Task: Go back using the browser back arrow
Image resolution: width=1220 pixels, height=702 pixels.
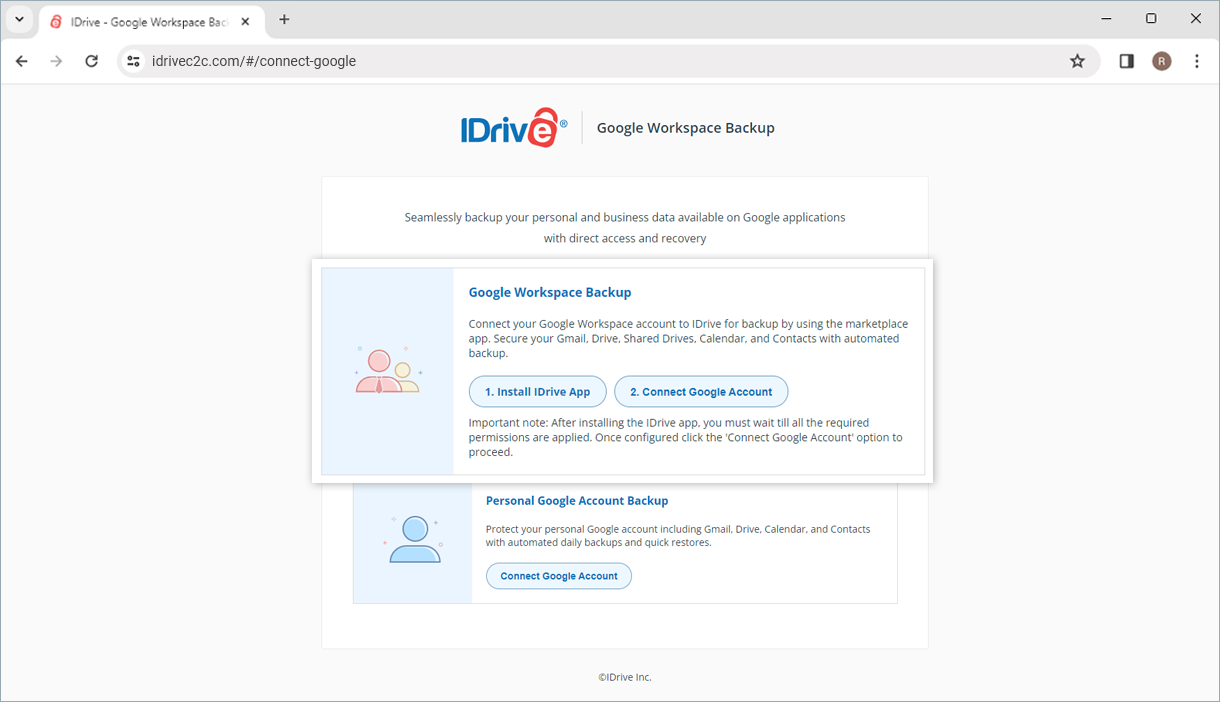Action: point(22,61)
